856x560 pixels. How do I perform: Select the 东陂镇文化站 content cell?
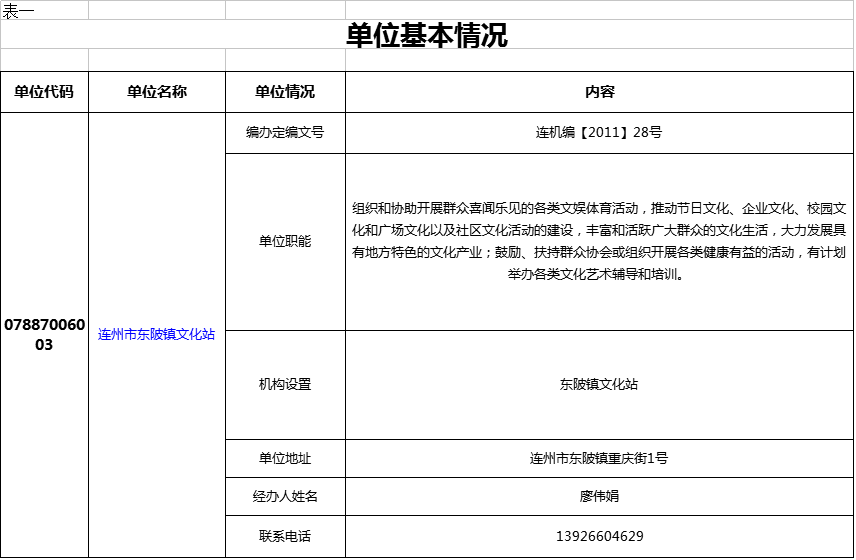click(599, 385)
